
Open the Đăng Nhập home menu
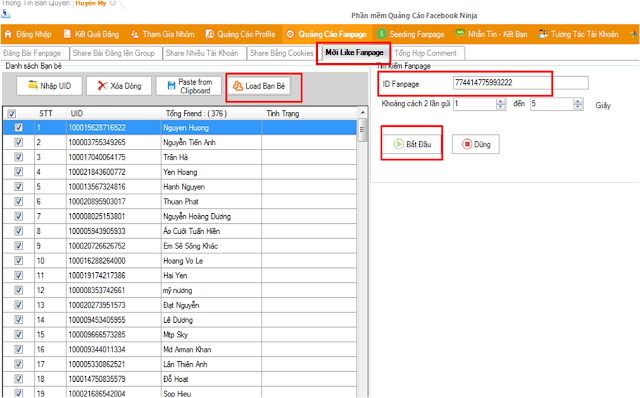tap(28, 34)
